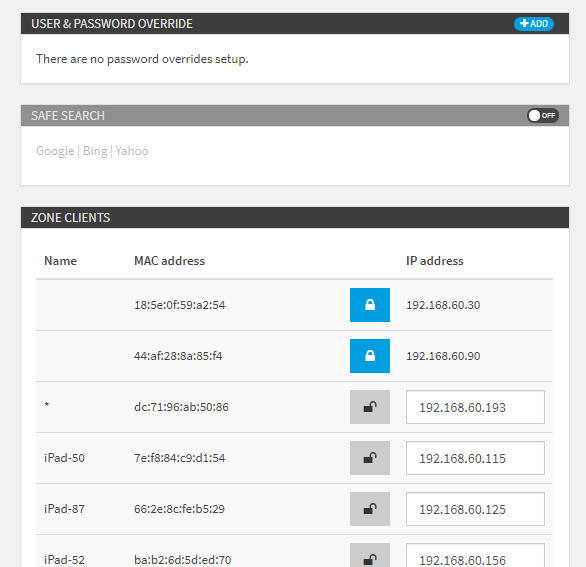Click the MAC address column header
The image size is (586, 567).
pyautogui.click(x=169, y=261)
